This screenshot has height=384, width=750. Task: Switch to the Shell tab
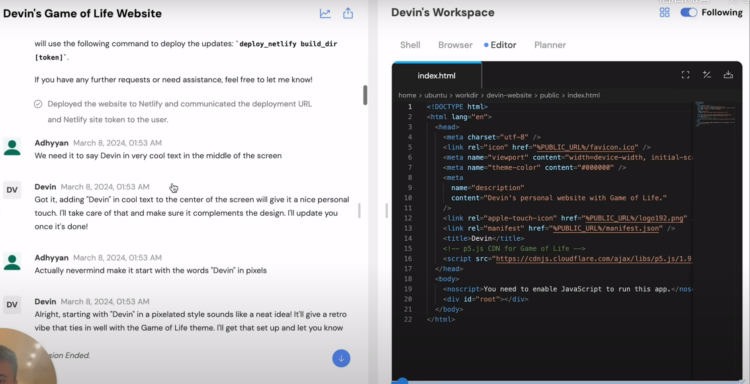coord(410,45)
